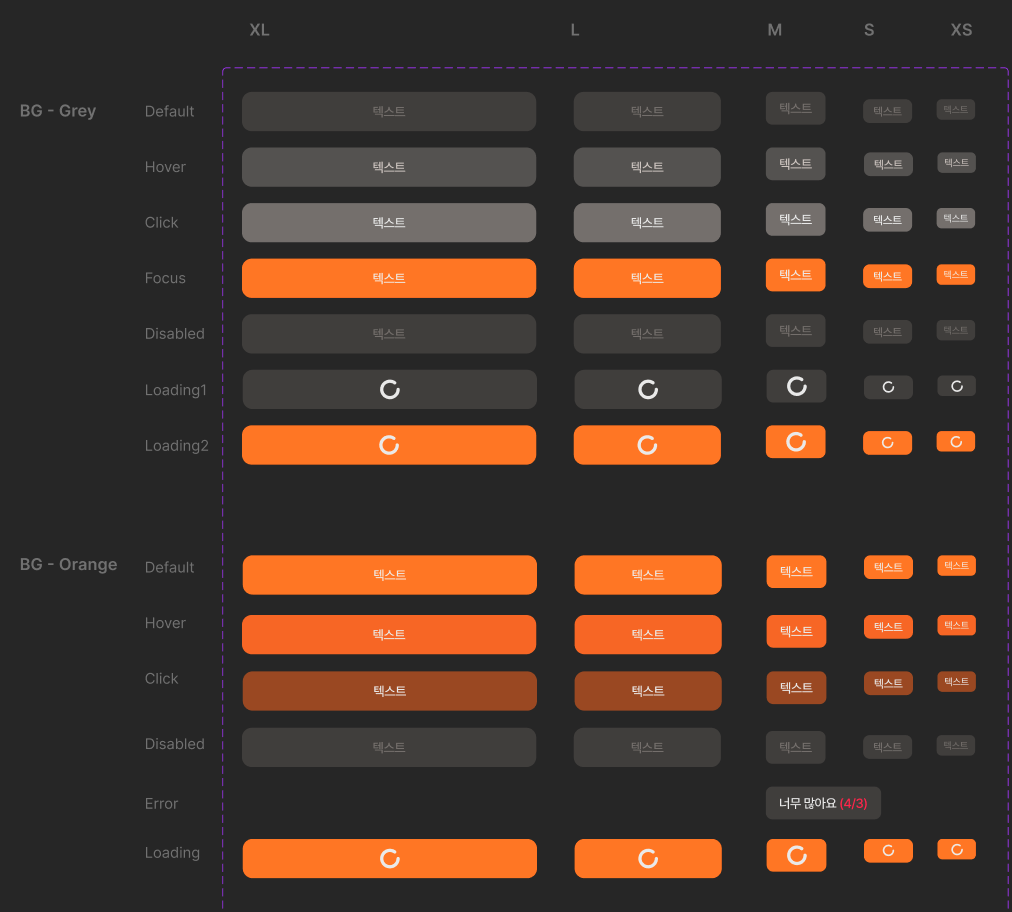Click the M spinner button in BG-Grey Loading1 row
Screen dimensions: 1012x912
click(x=796, y=386)
